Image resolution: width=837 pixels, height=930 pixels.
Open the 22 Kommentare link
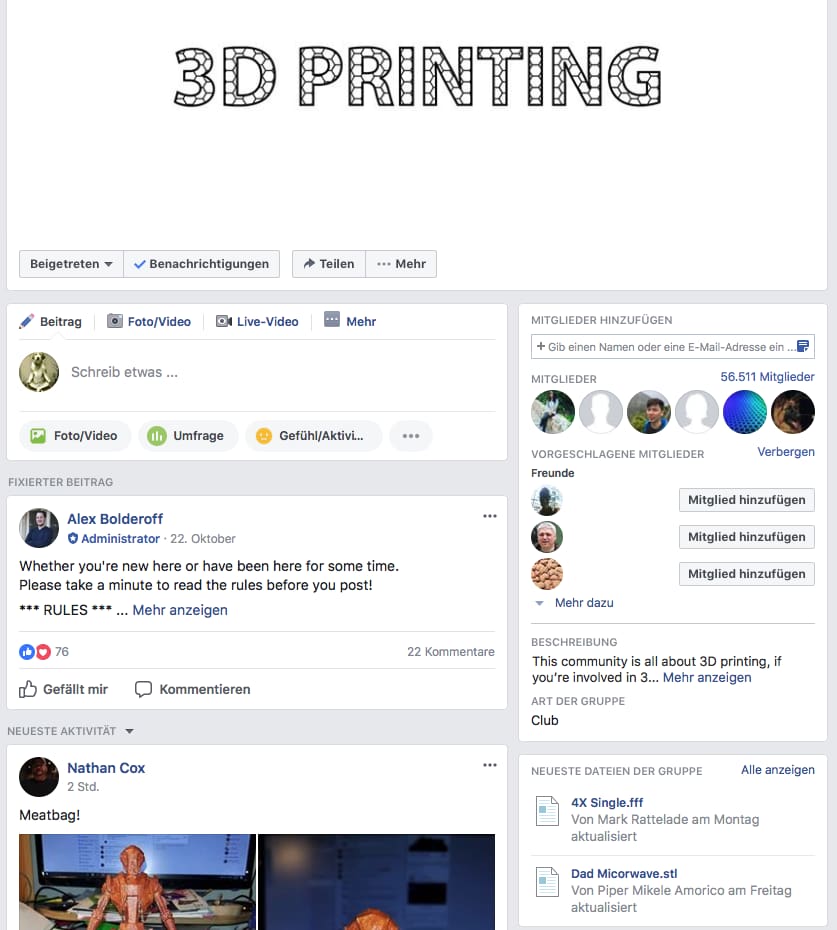pyautogui.click(x=451, y=652)
